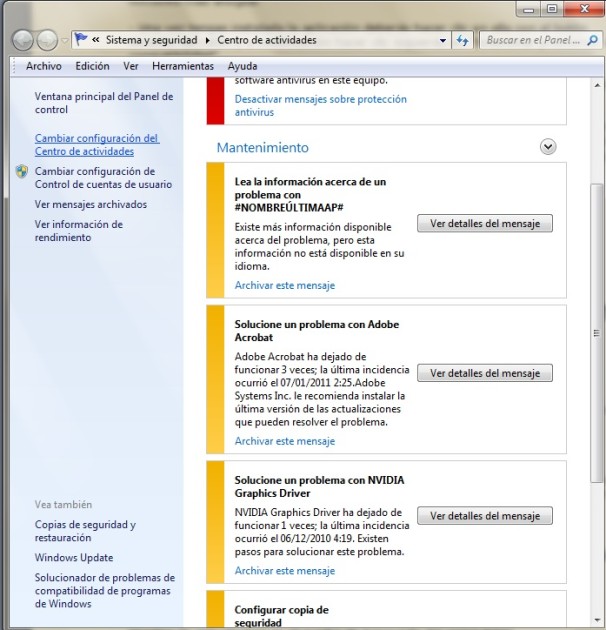View message details for Adobe Acrobat problem
This screenshot has width=606, height=630.
click(x=485, y=373)
